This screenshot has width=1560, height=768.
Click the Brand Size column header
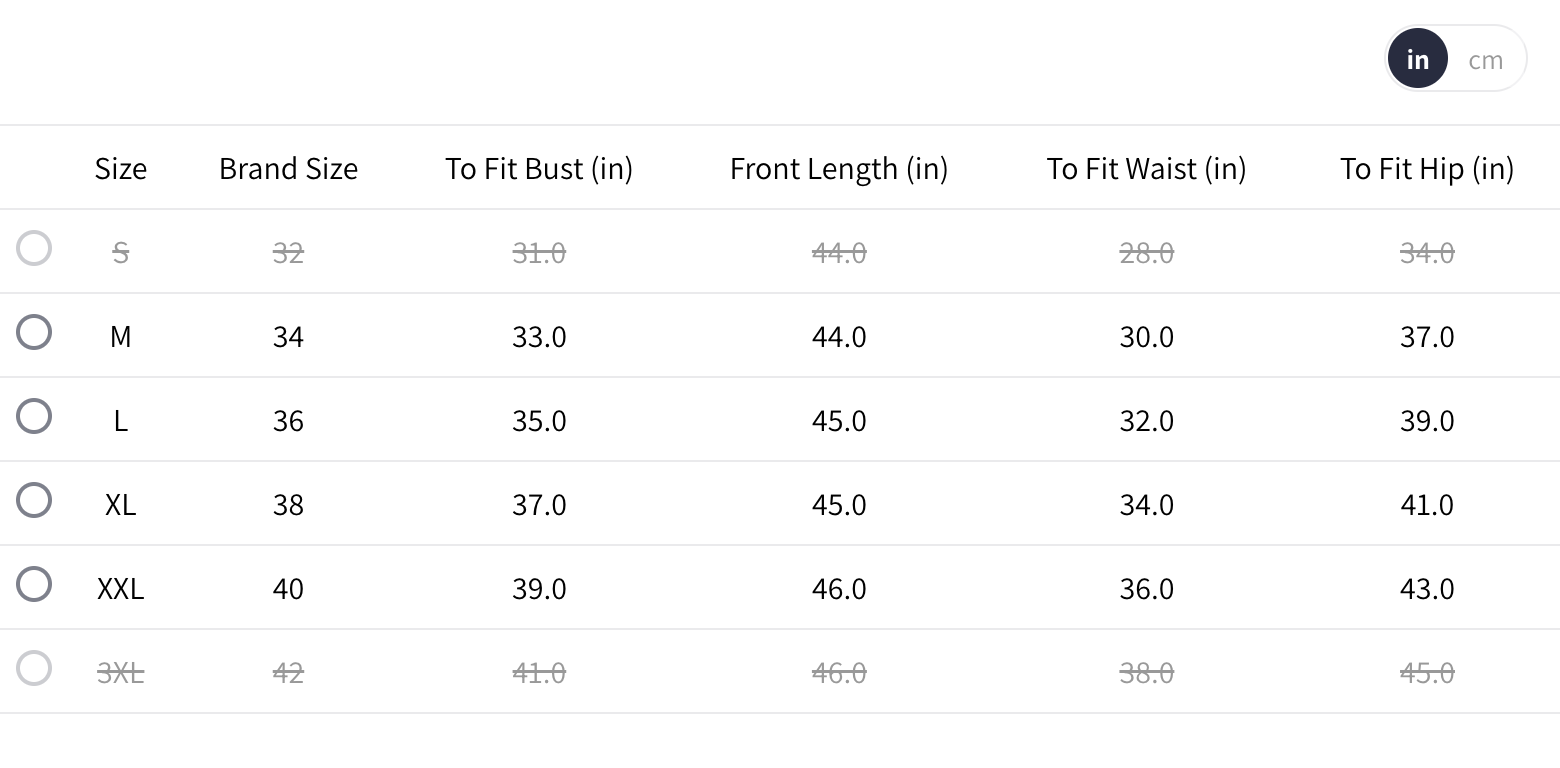point(288,168)
